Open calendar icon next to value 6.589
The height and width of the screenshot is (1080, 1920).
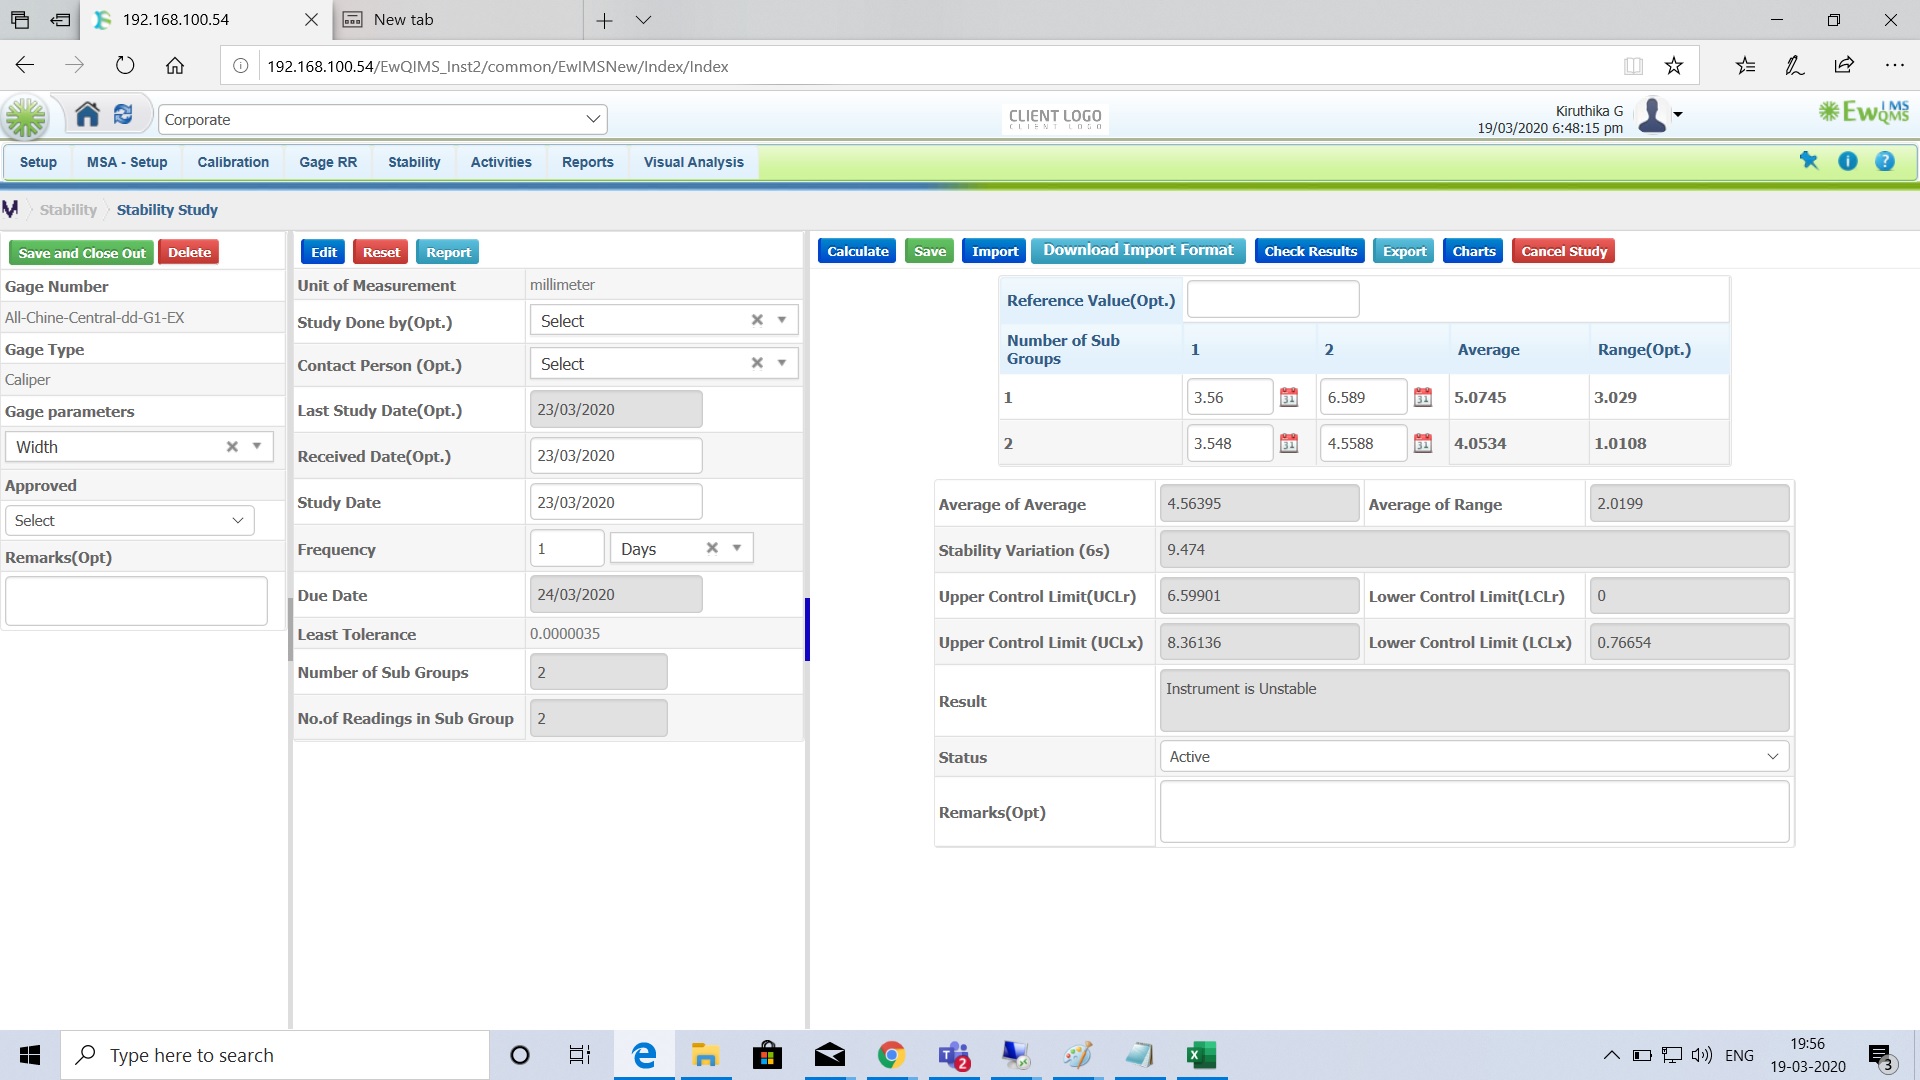pos(1423,398)
